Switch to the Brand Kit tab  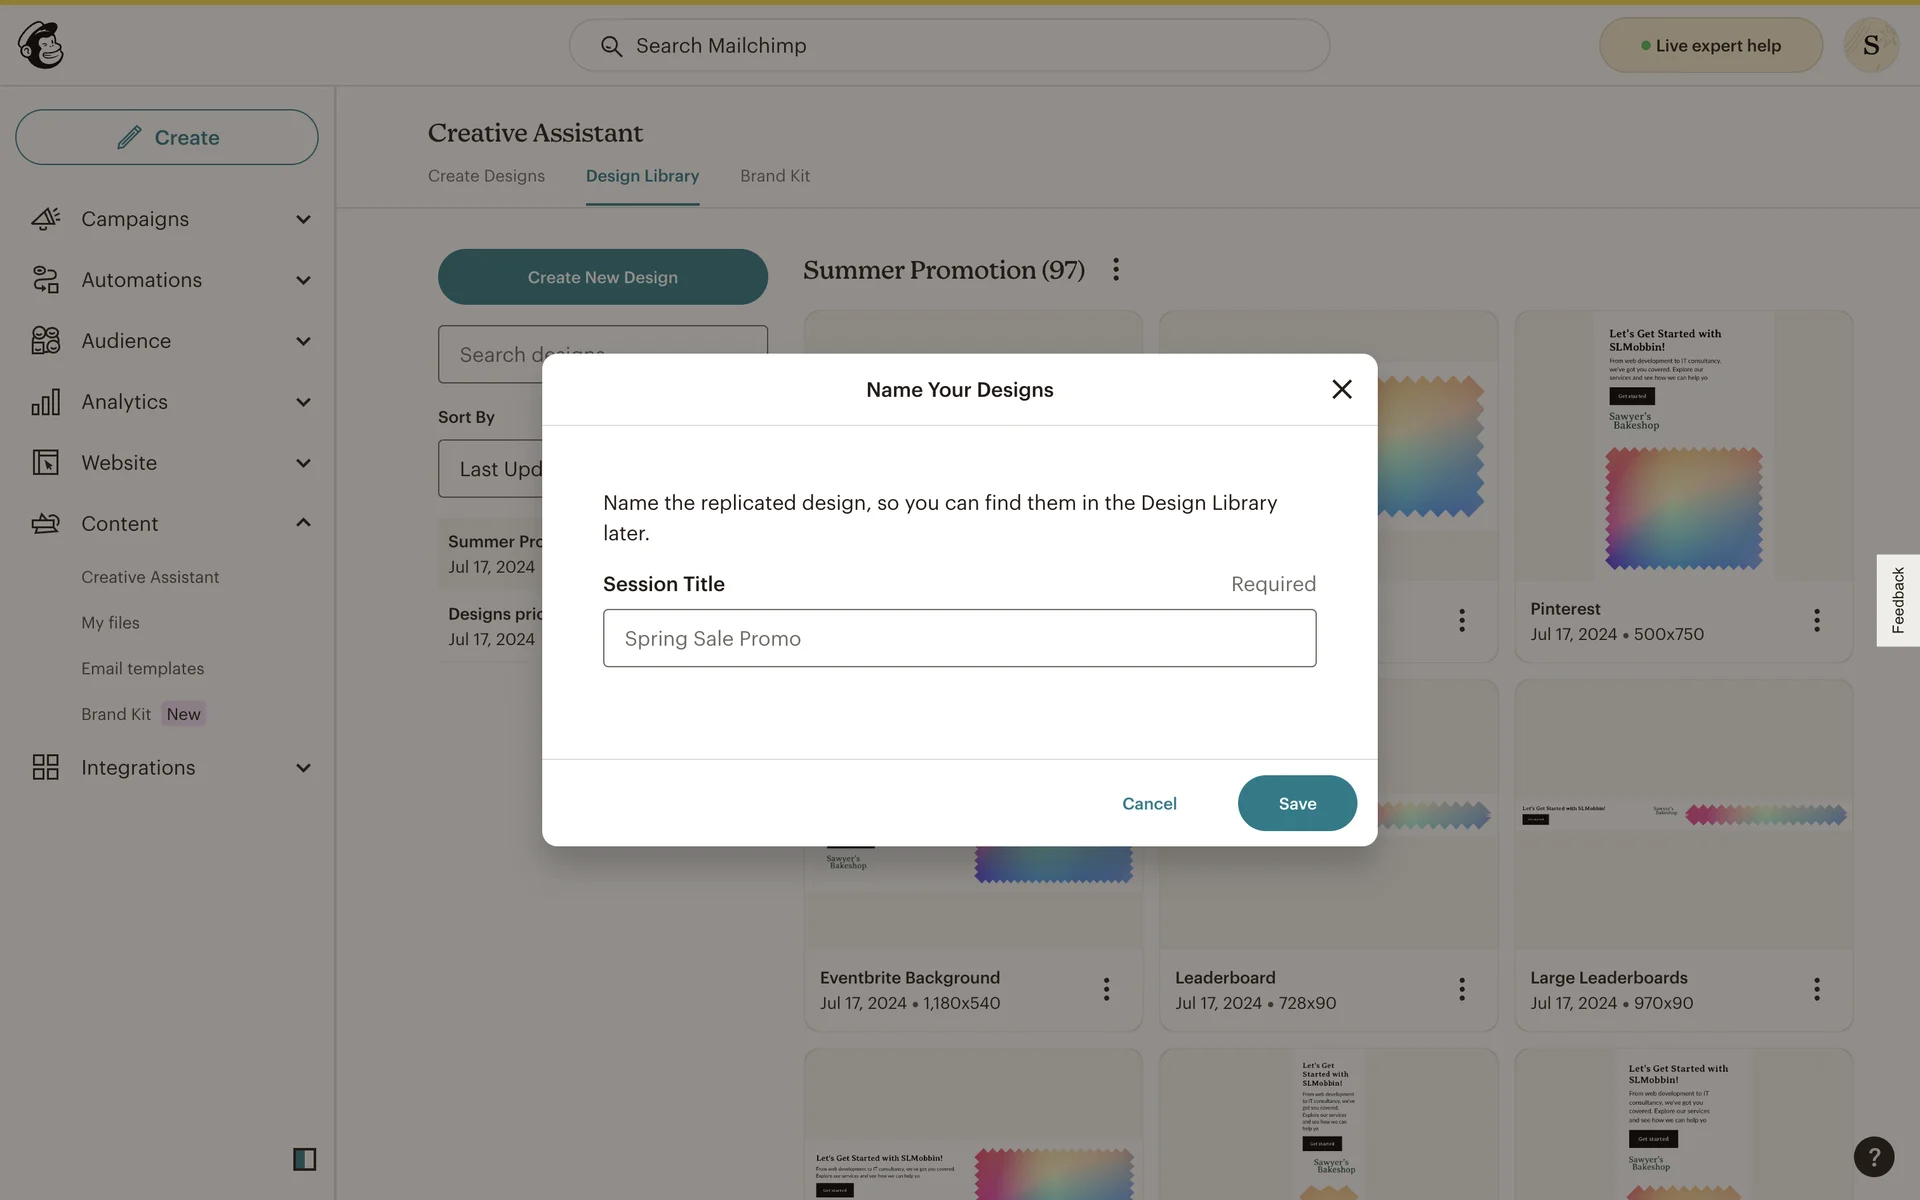[774, 176]
